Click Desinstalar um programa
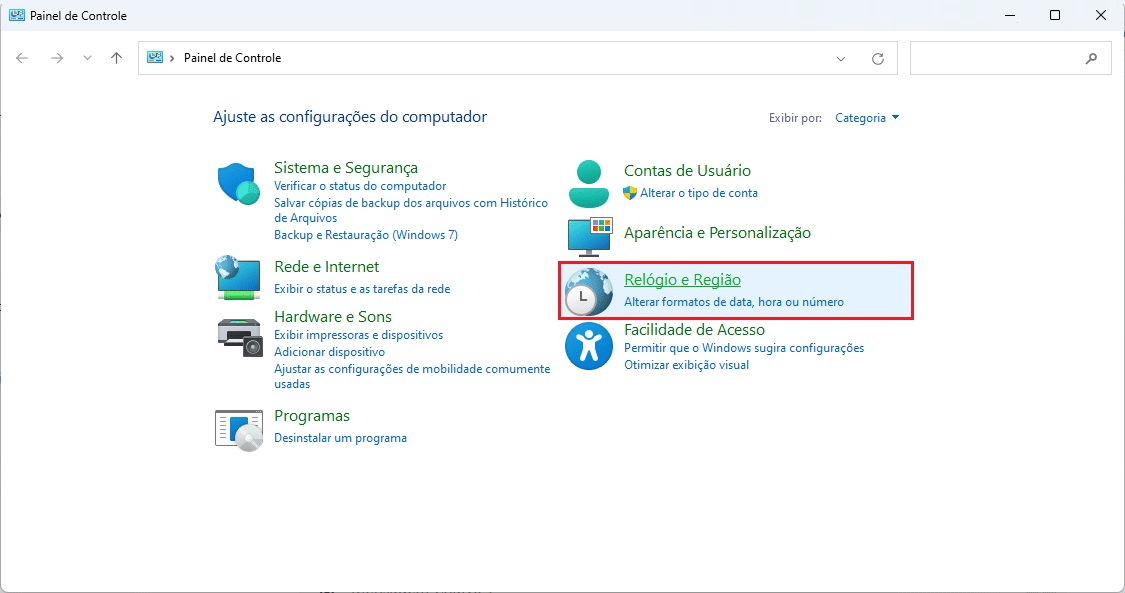Screen dimensions: 1125x593 [340, 438]
